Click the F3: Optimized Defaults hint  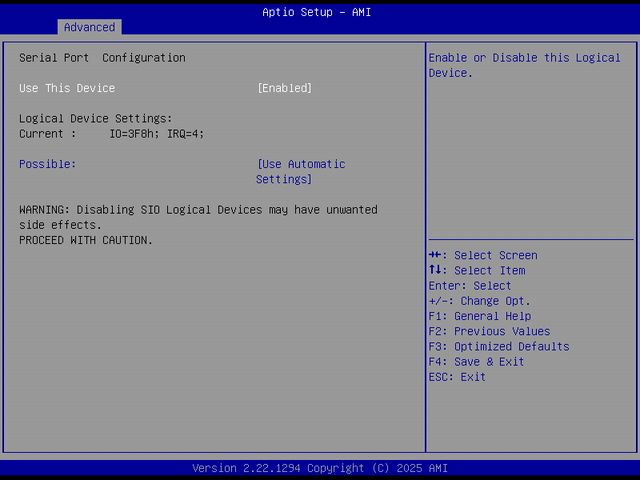[x=499, y=347]
